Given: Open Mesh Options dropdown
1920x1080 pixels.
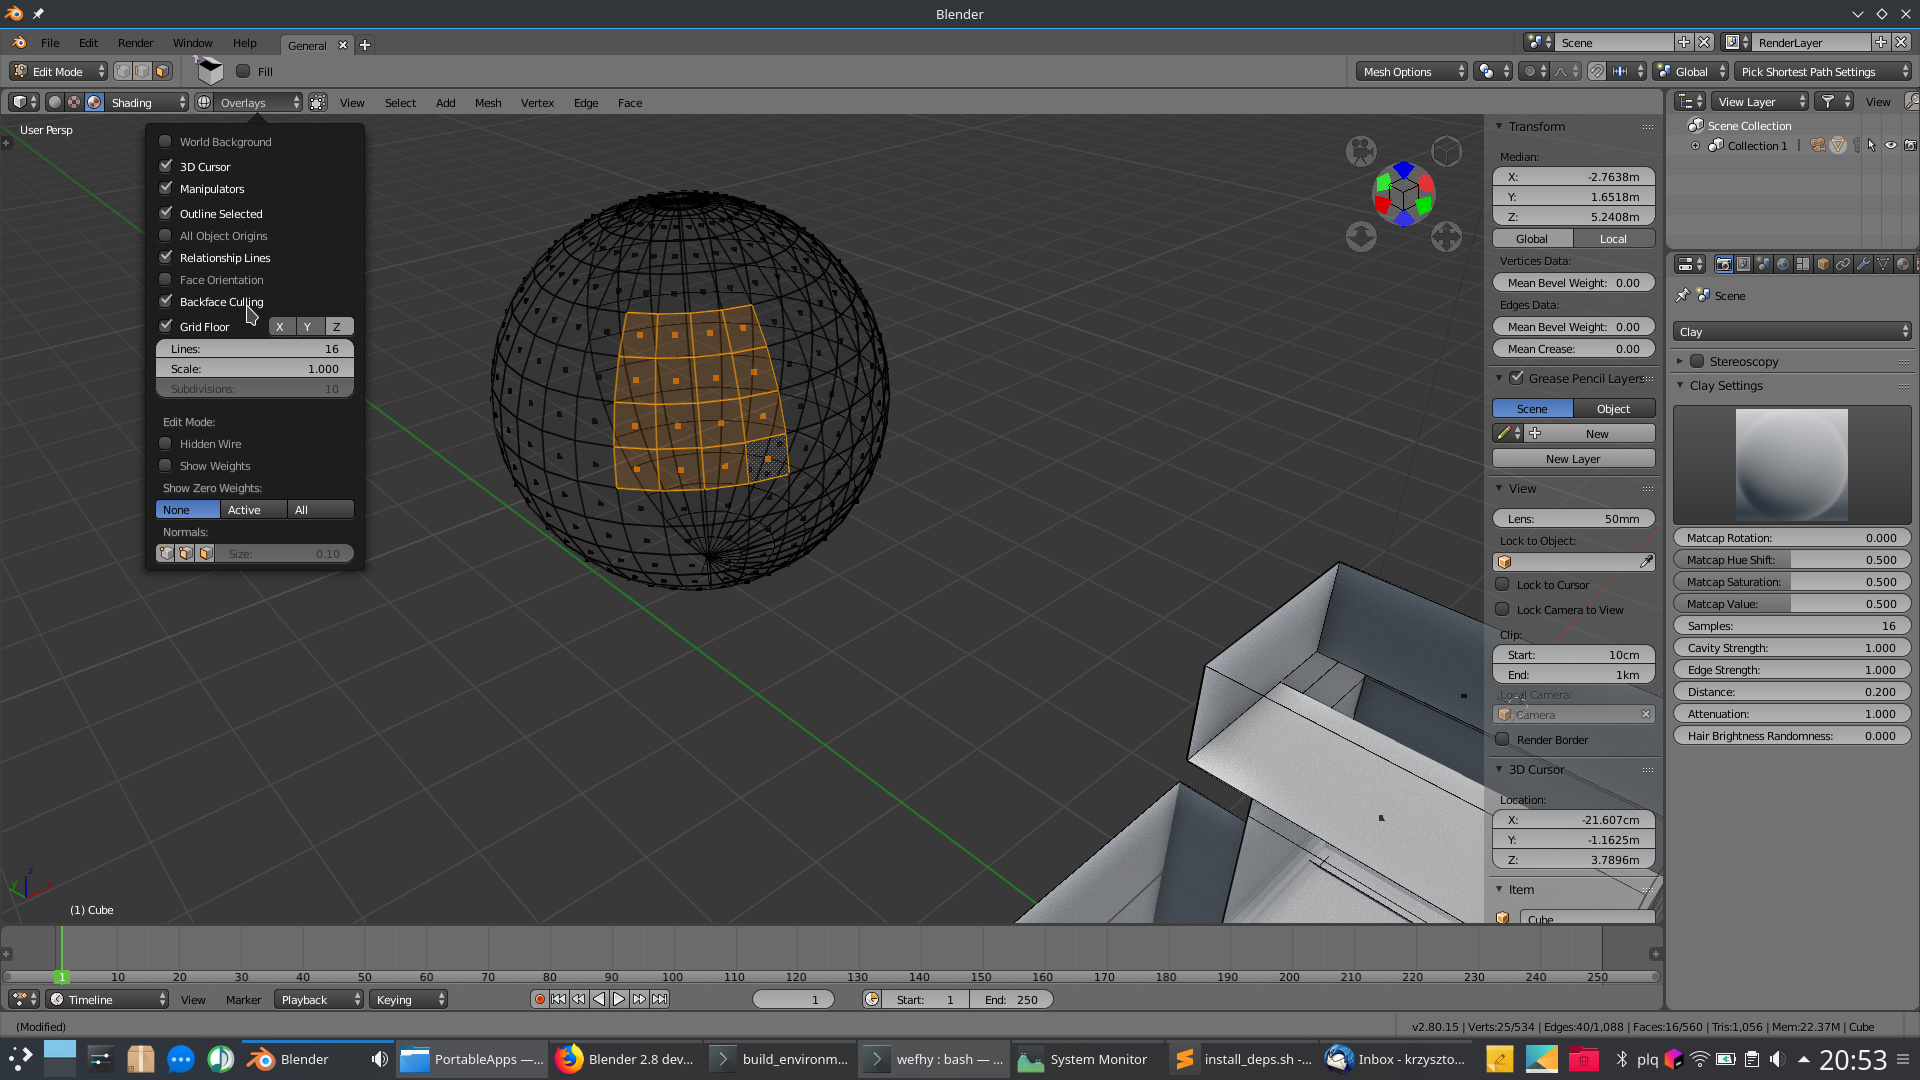Looking at the screenshot, I should point(1411,71).
